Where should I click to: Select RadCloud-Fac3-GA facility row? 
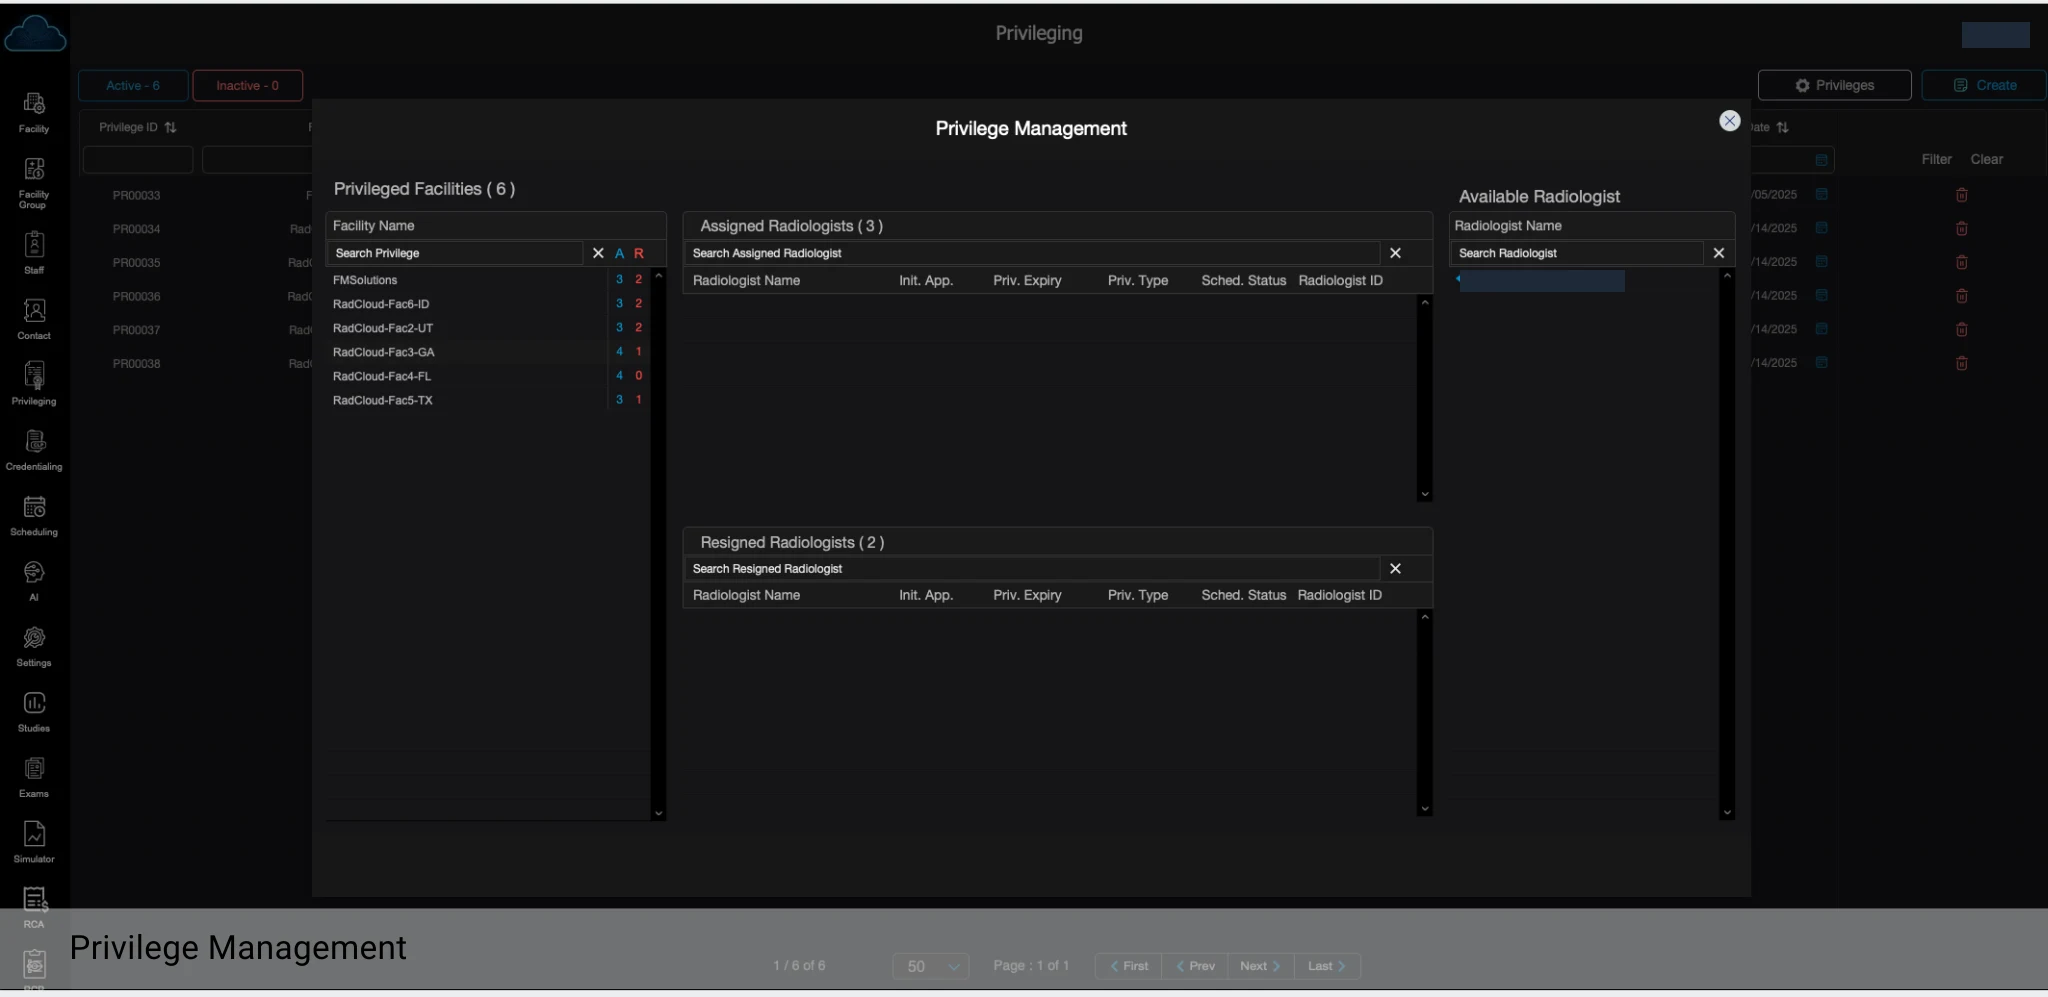(x=489, y=352)
